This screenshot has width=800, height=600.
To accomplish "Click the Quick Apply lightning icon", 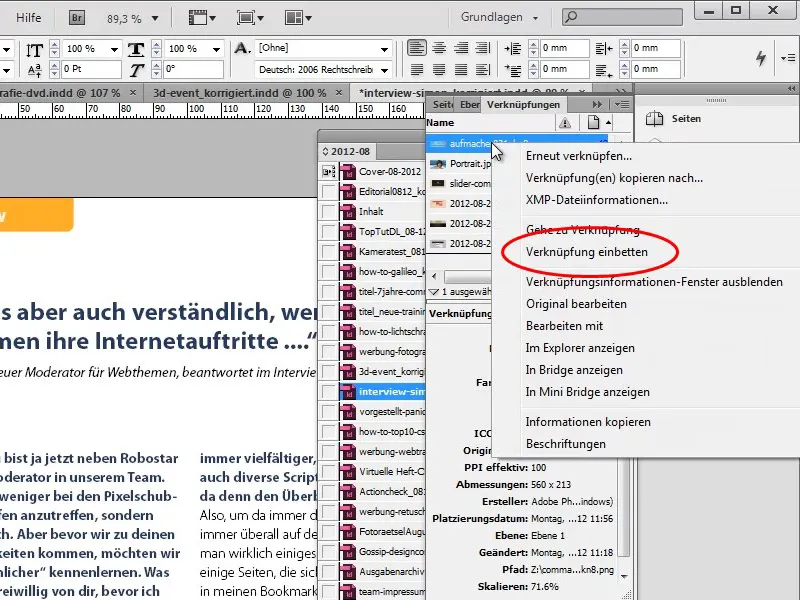I will [x=761, y=58].
